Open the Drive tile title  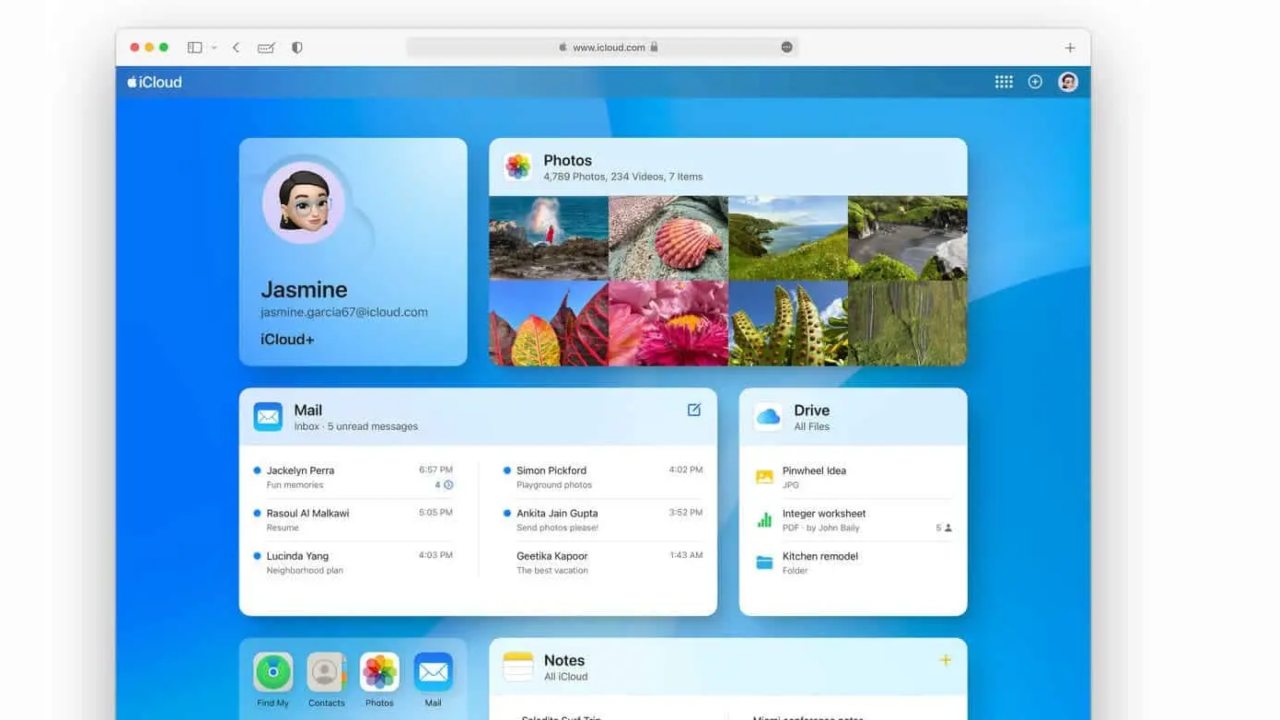tap(812, 410)
